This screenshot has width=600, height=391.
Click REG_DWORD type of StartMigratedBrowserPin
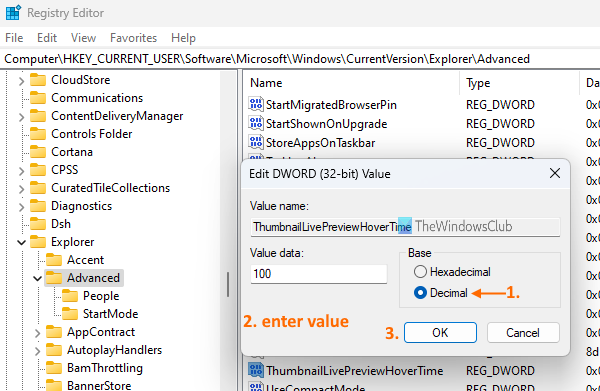500,105
